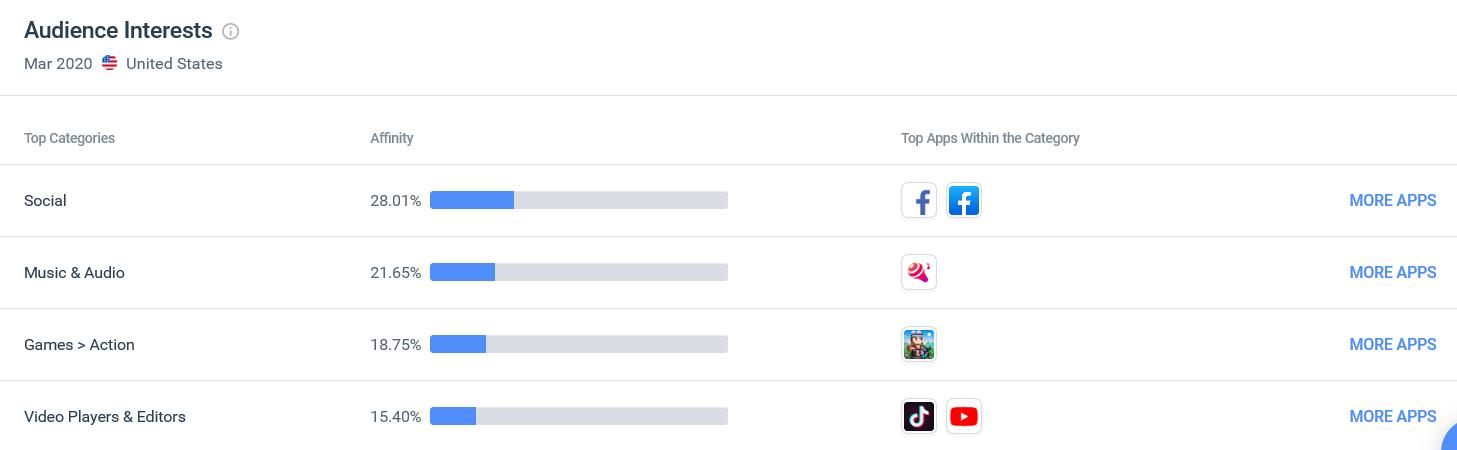Select the Social category row label
This screenshot has height=450, width=1457.
[x=45, y=201]
